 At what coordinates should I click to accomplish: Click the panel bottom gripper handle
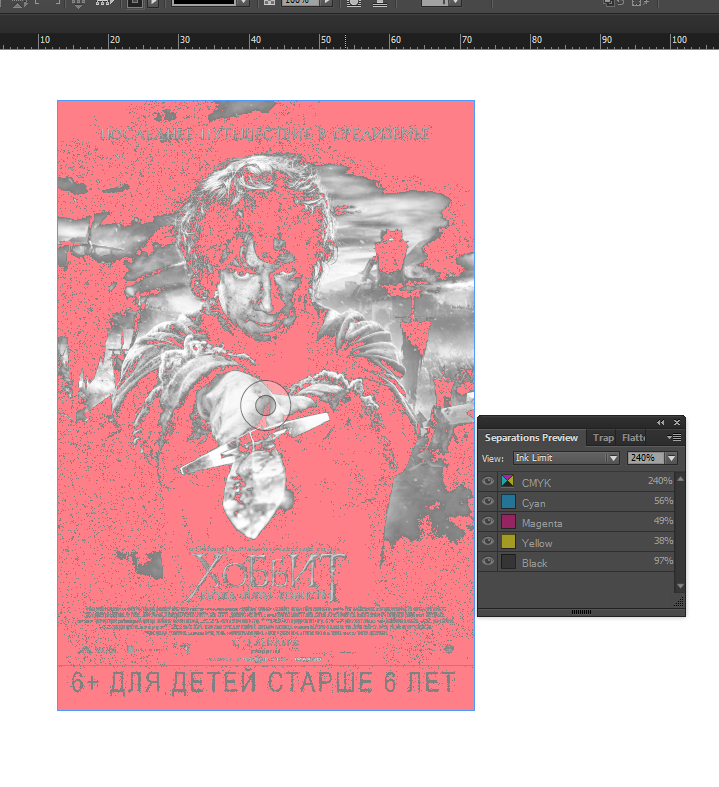coord(581,612)
